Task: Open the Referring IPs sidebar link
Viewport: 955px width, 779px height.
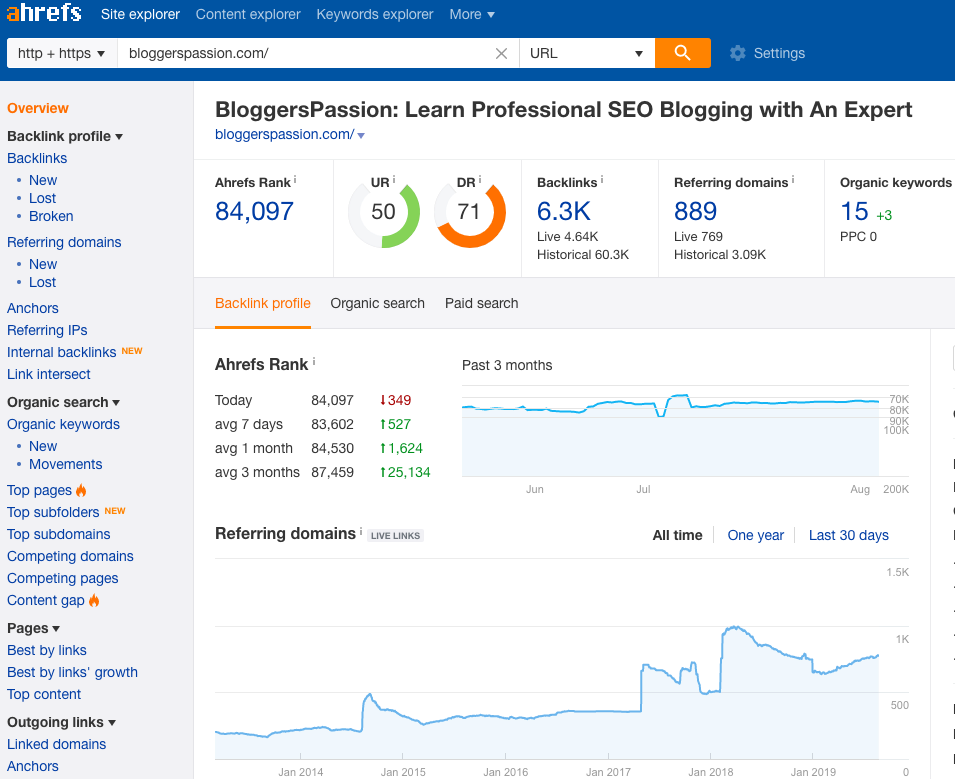Action: pyautogui.click(x=47, y=330)
